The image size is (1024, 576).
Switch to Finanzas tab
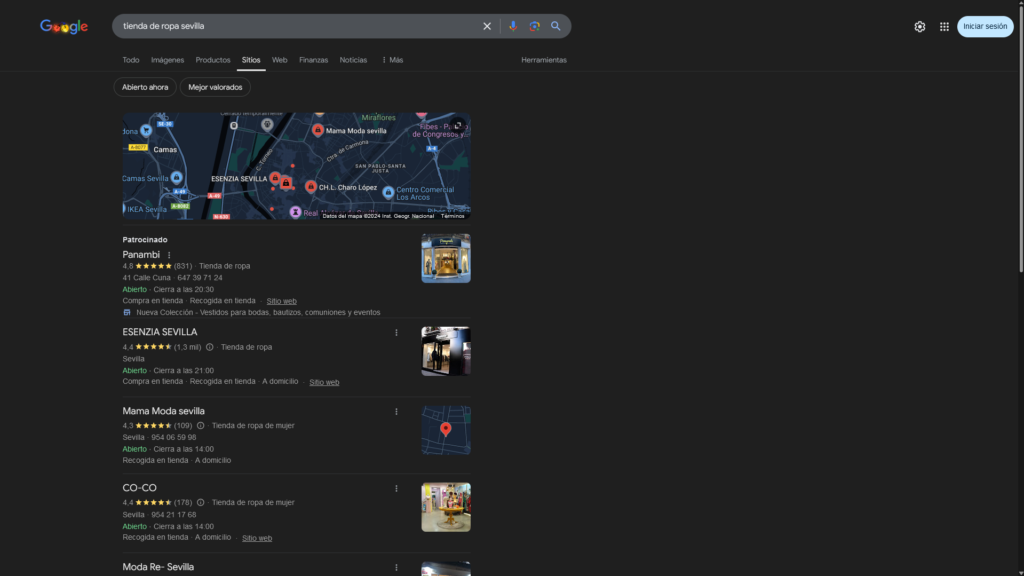tap(313, 60)
